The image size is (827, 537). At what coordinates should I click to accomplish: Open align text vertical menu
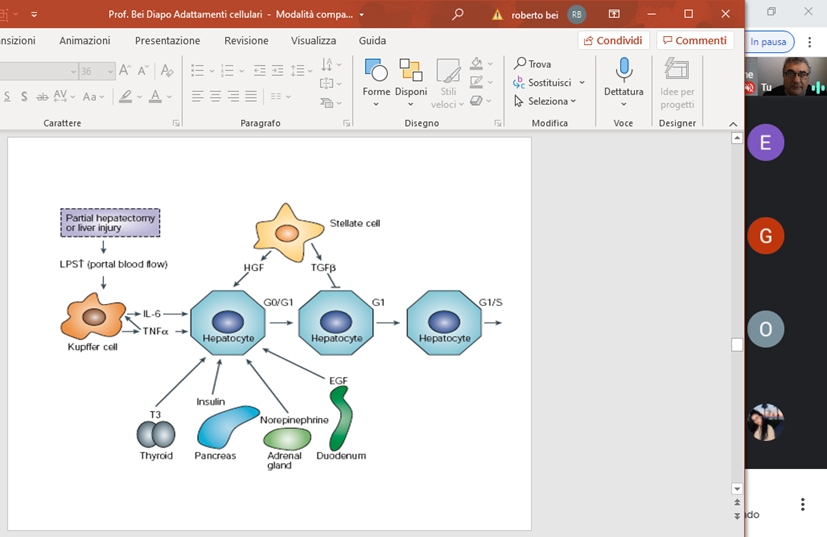(331, 83)
